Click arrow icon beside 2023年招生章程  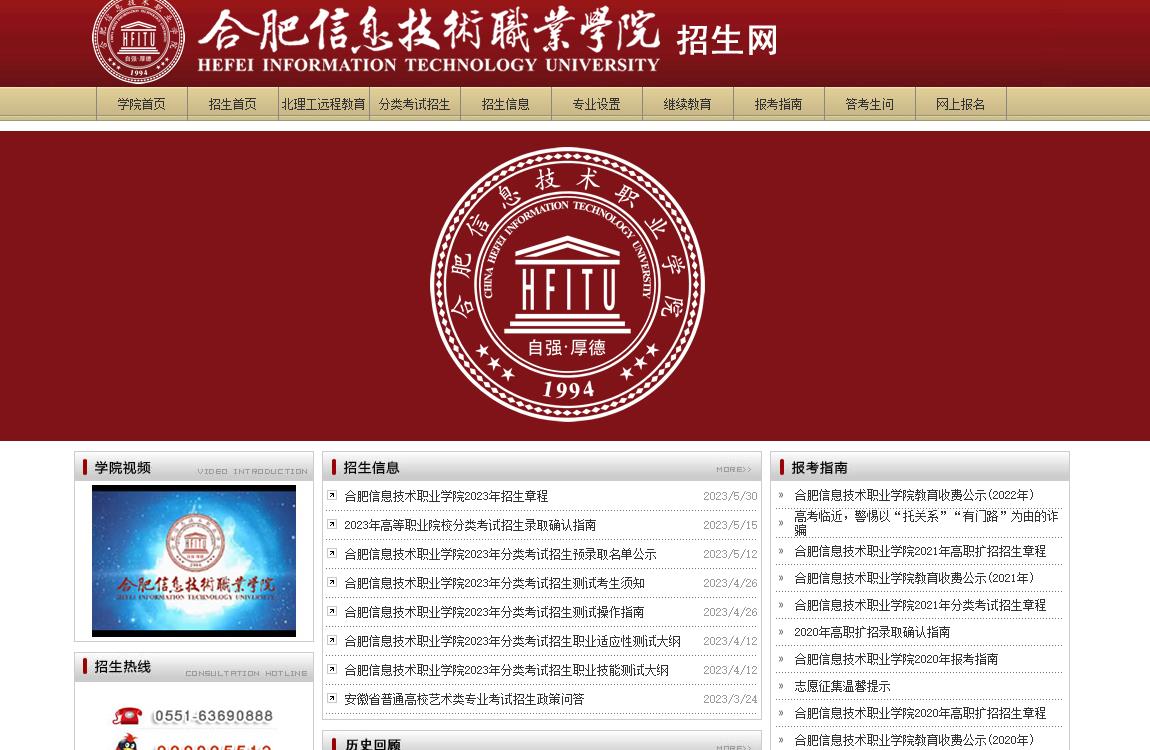pos(332,496)
